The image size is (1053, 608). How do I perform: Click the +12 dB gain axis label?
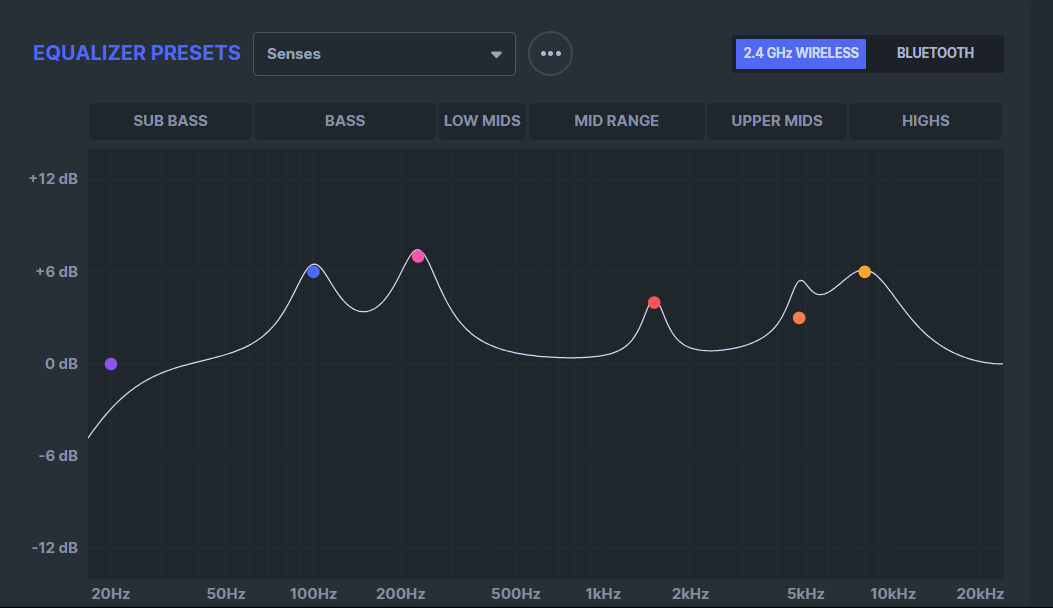click(53, 179)
